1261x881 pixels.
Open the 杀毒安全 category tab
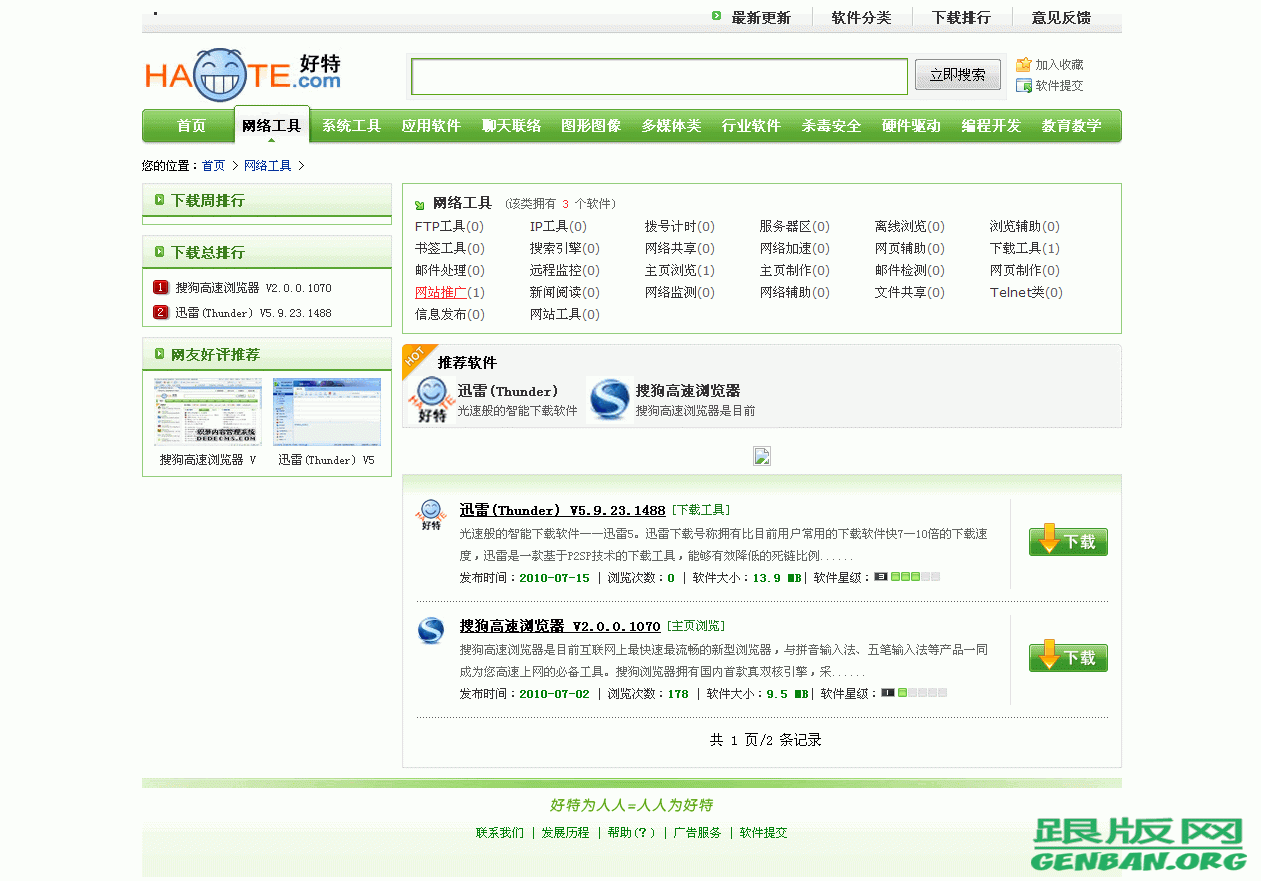tap(831, 125)
